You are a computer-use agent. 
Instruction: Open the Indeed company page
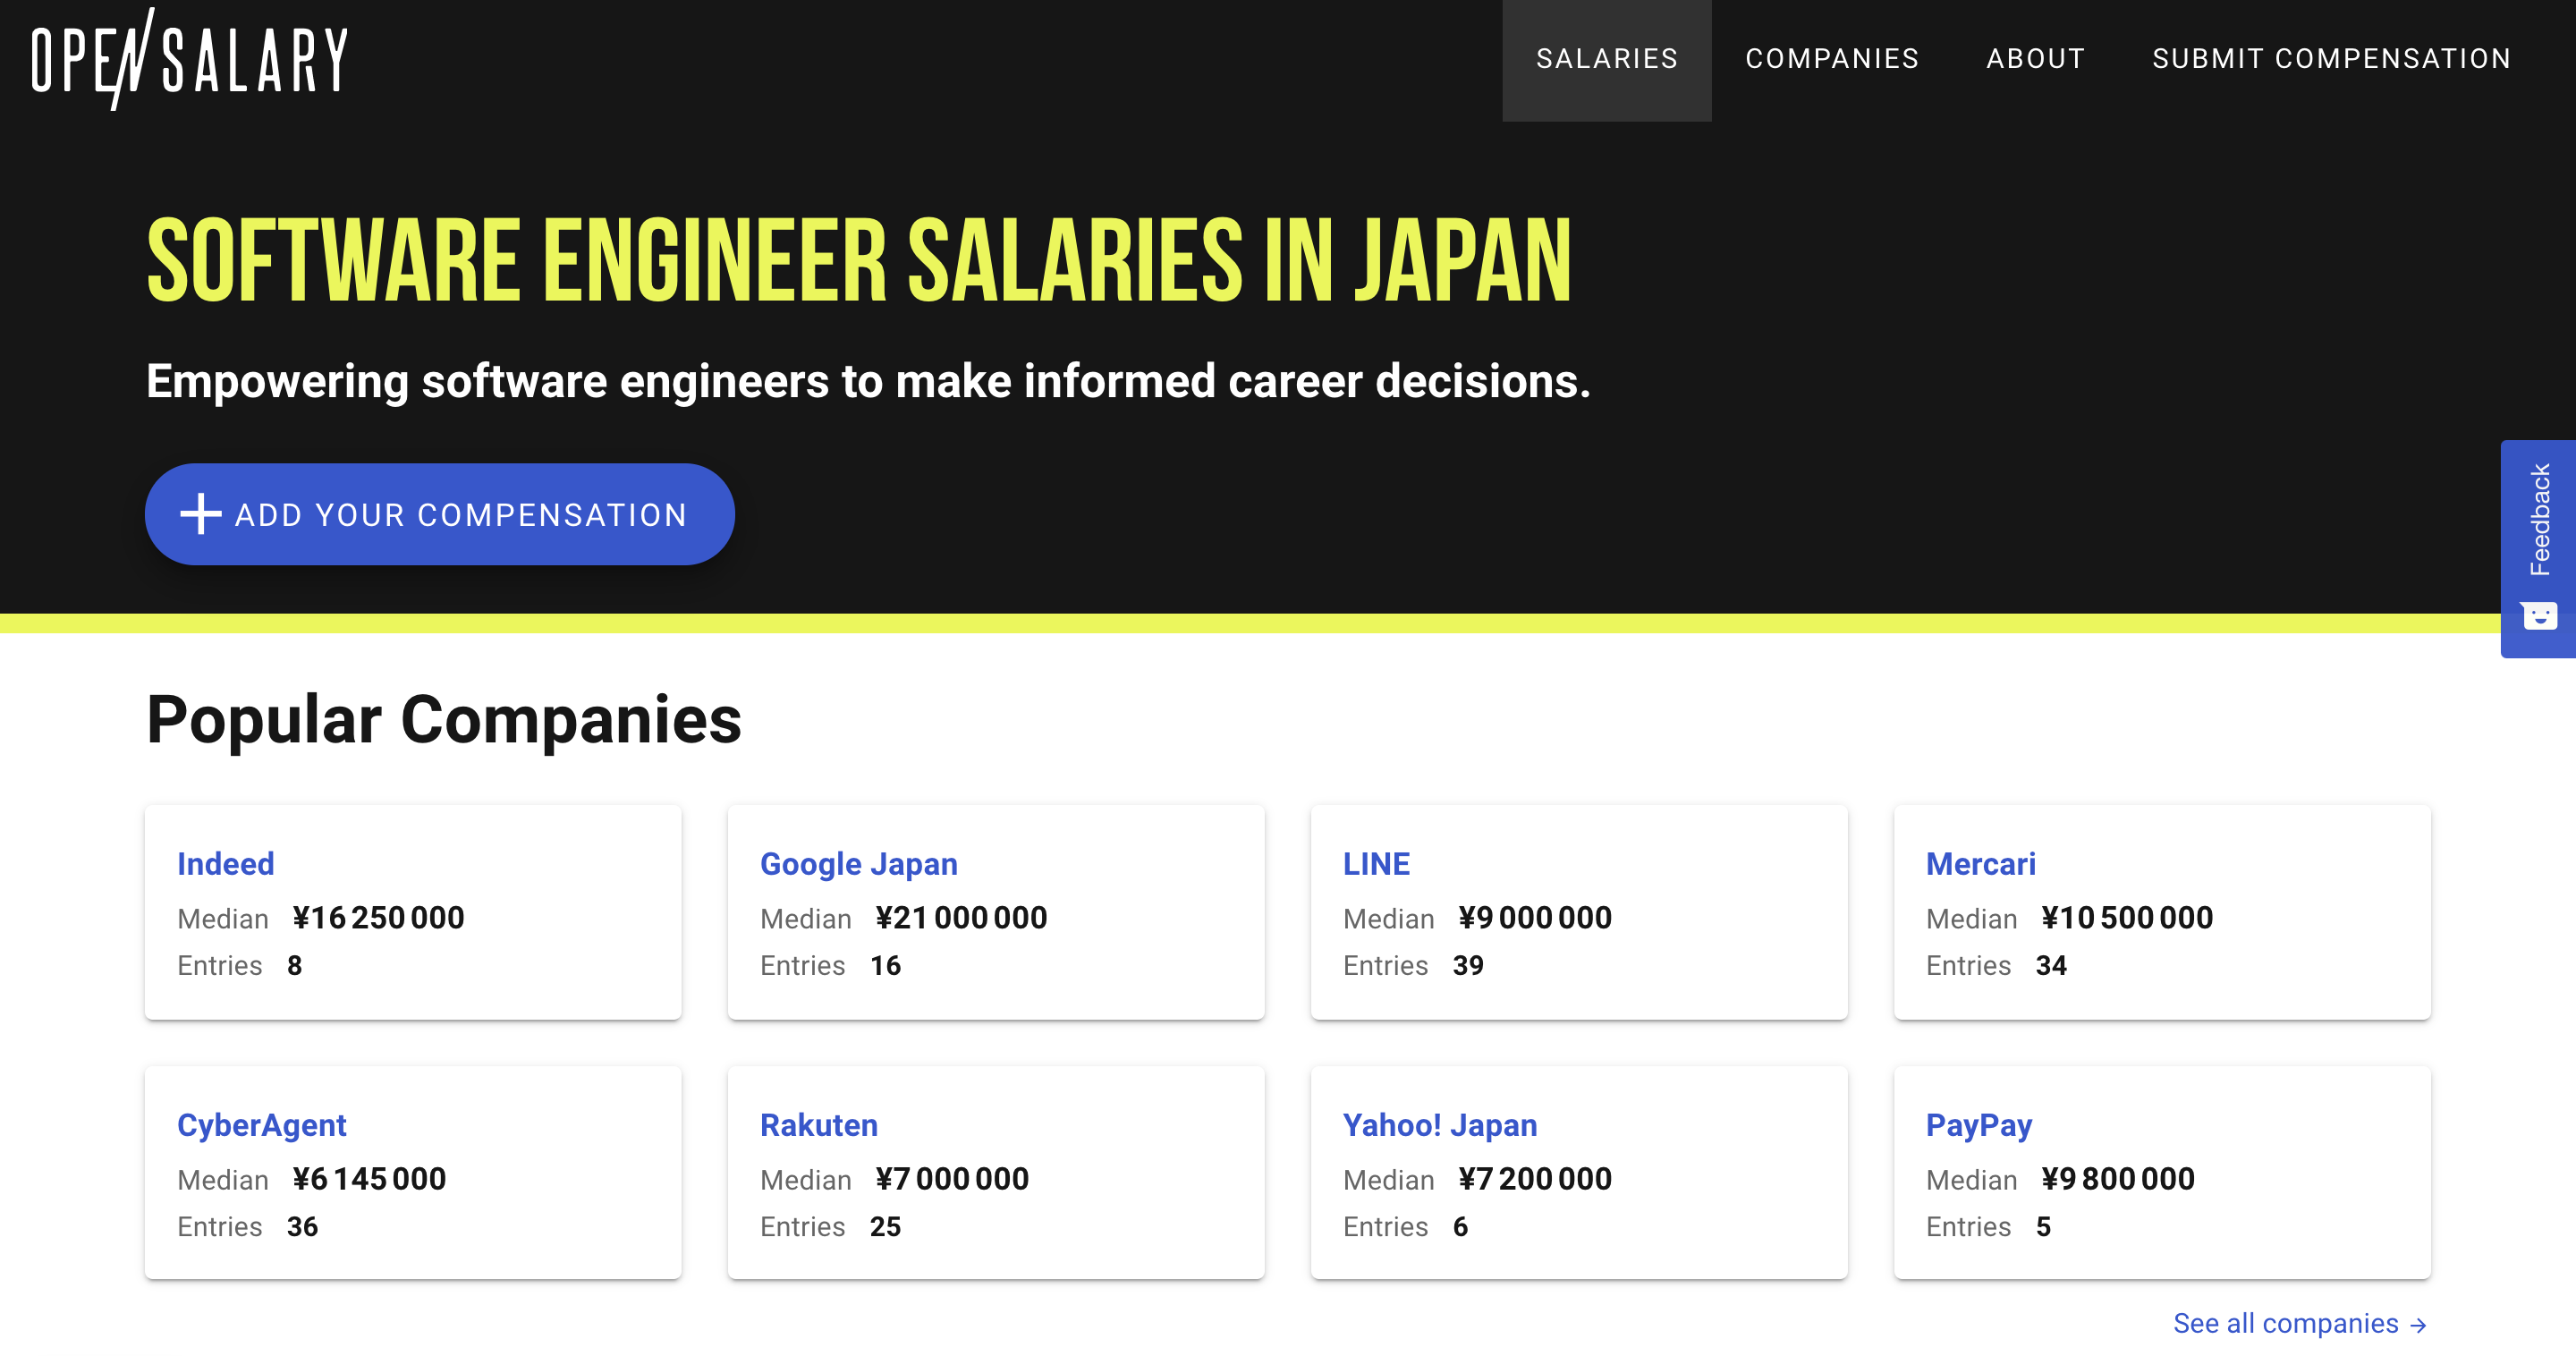coord(226,863)
